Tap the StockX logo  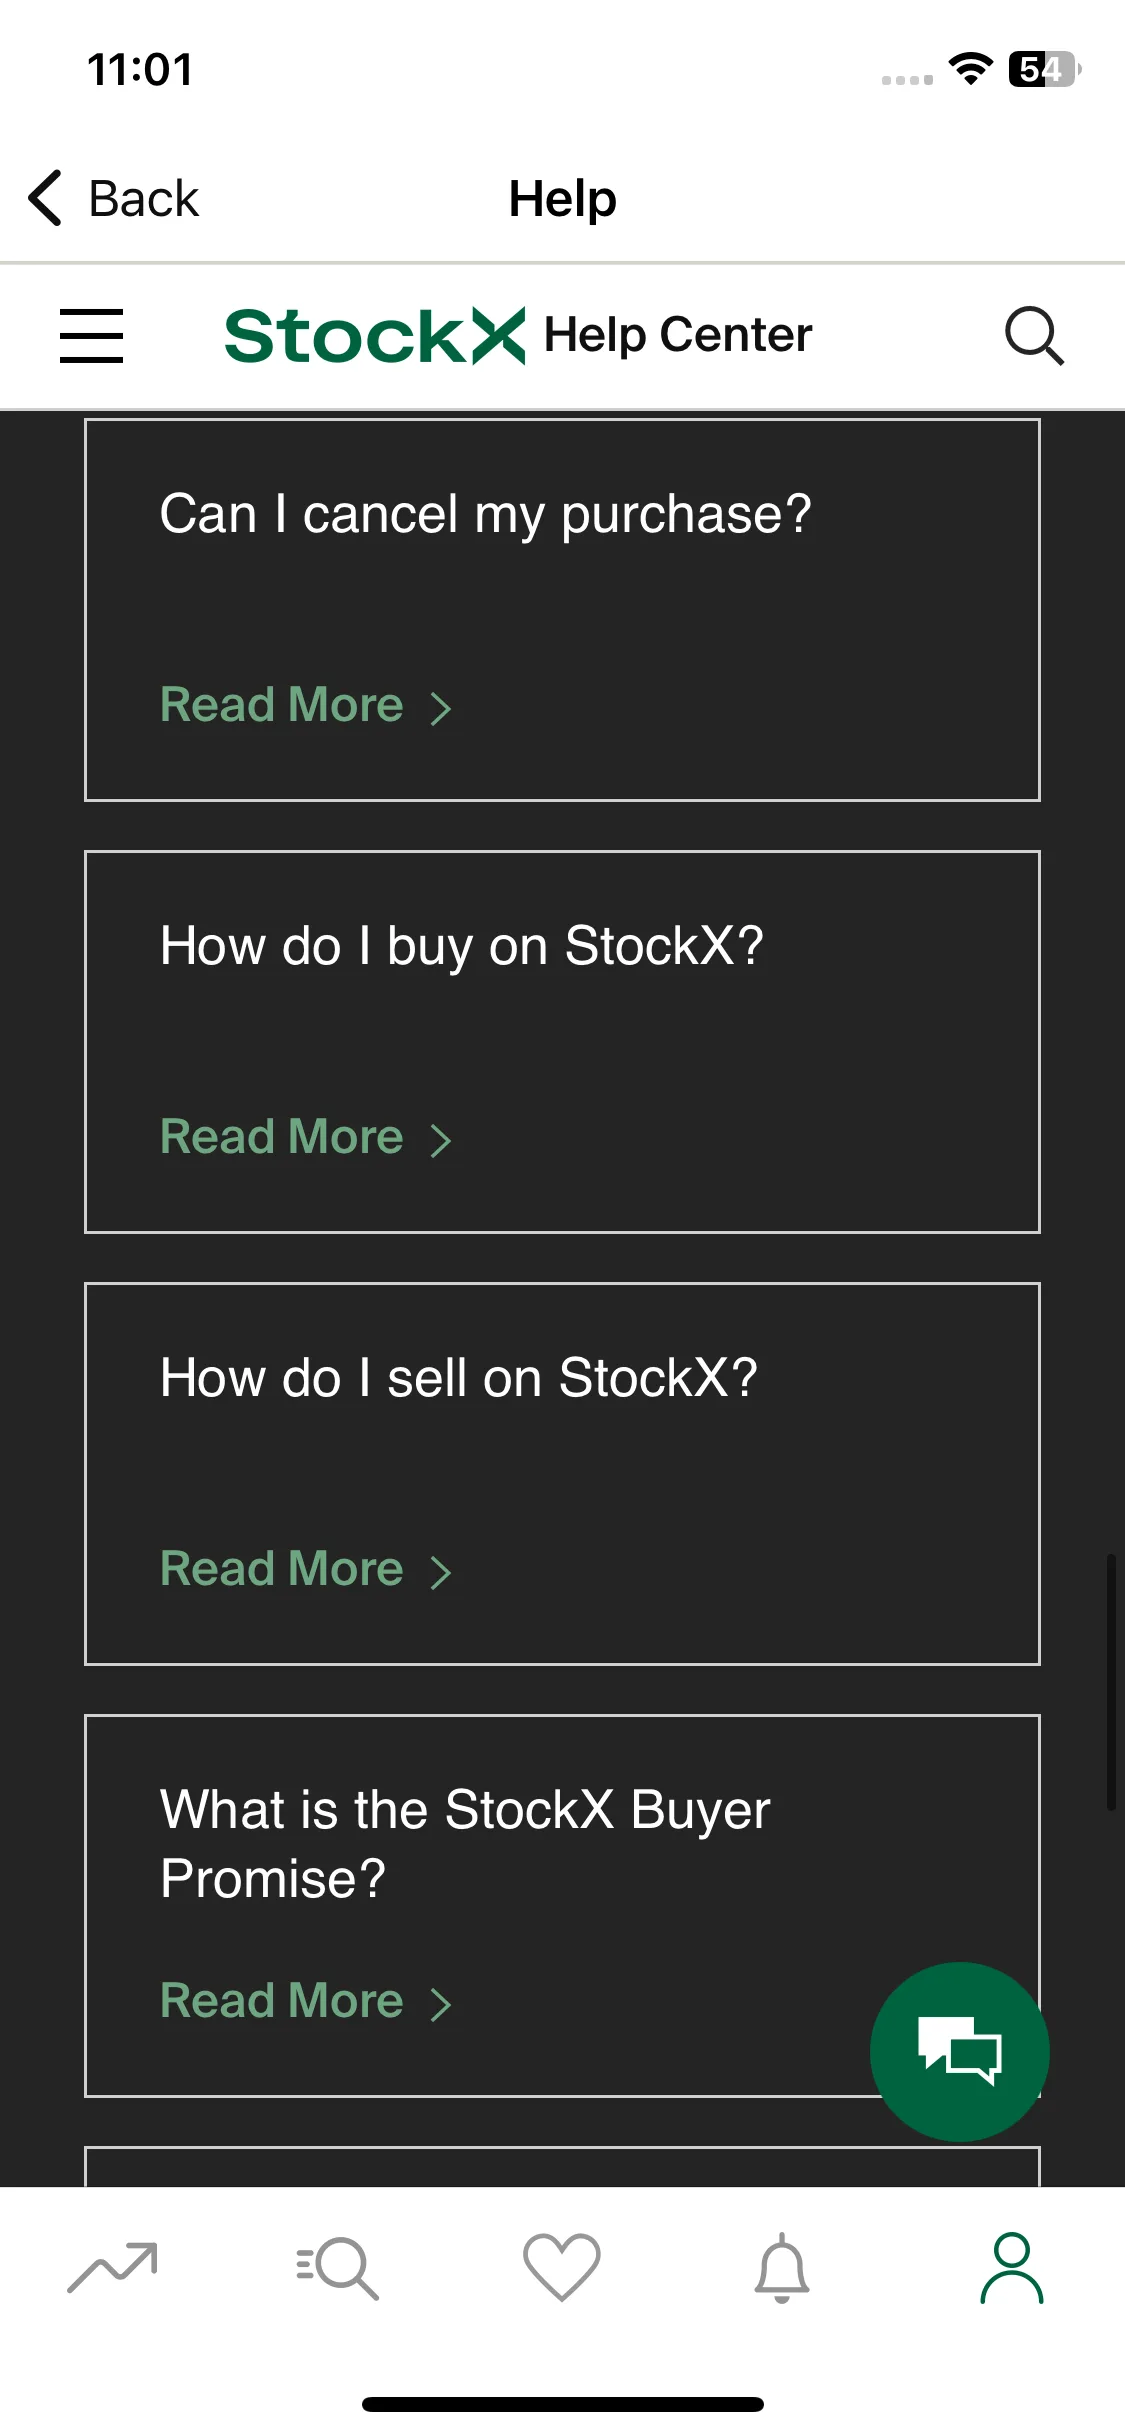tap(375, 336)
